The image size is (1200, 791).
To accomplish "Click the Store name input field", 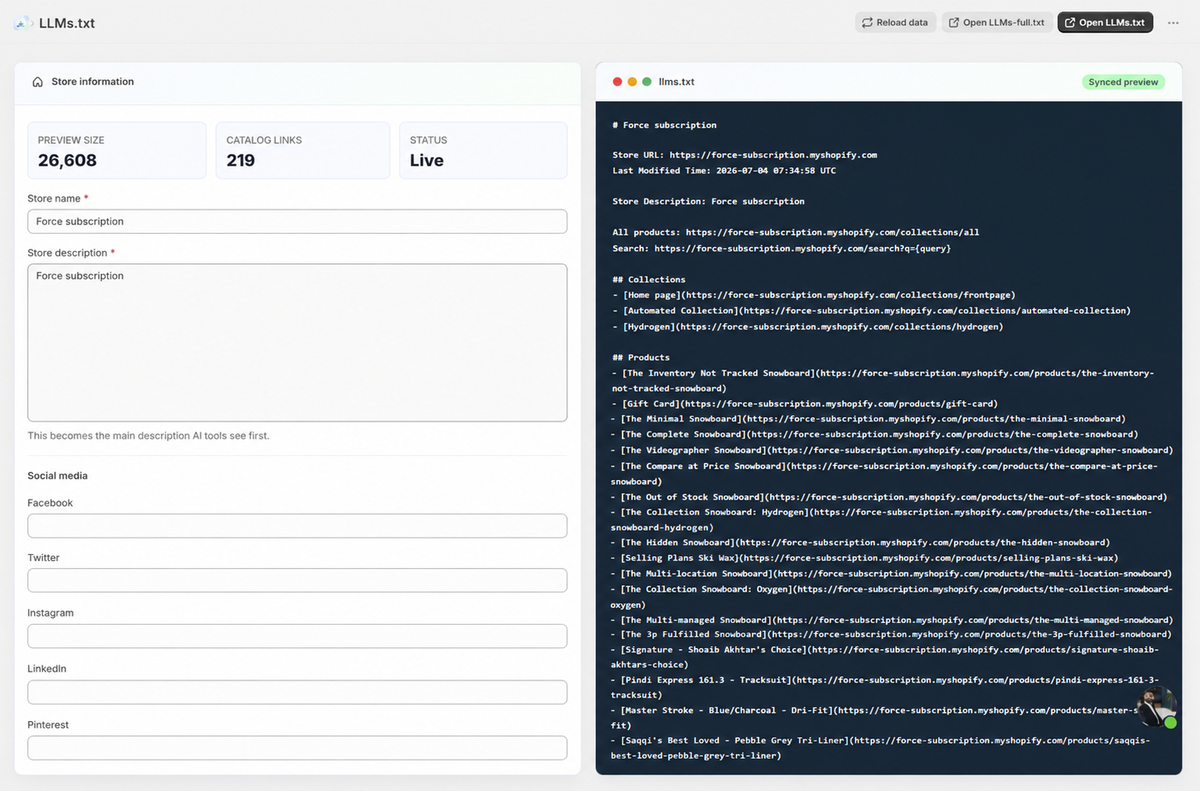I will click(x=297, y=221).
